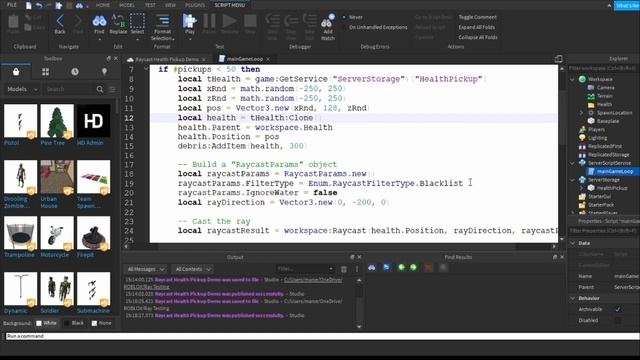This screenshot has width=640, height=360.
Task: Click the Find Results binoculars icon
Action: click(371, 267)
